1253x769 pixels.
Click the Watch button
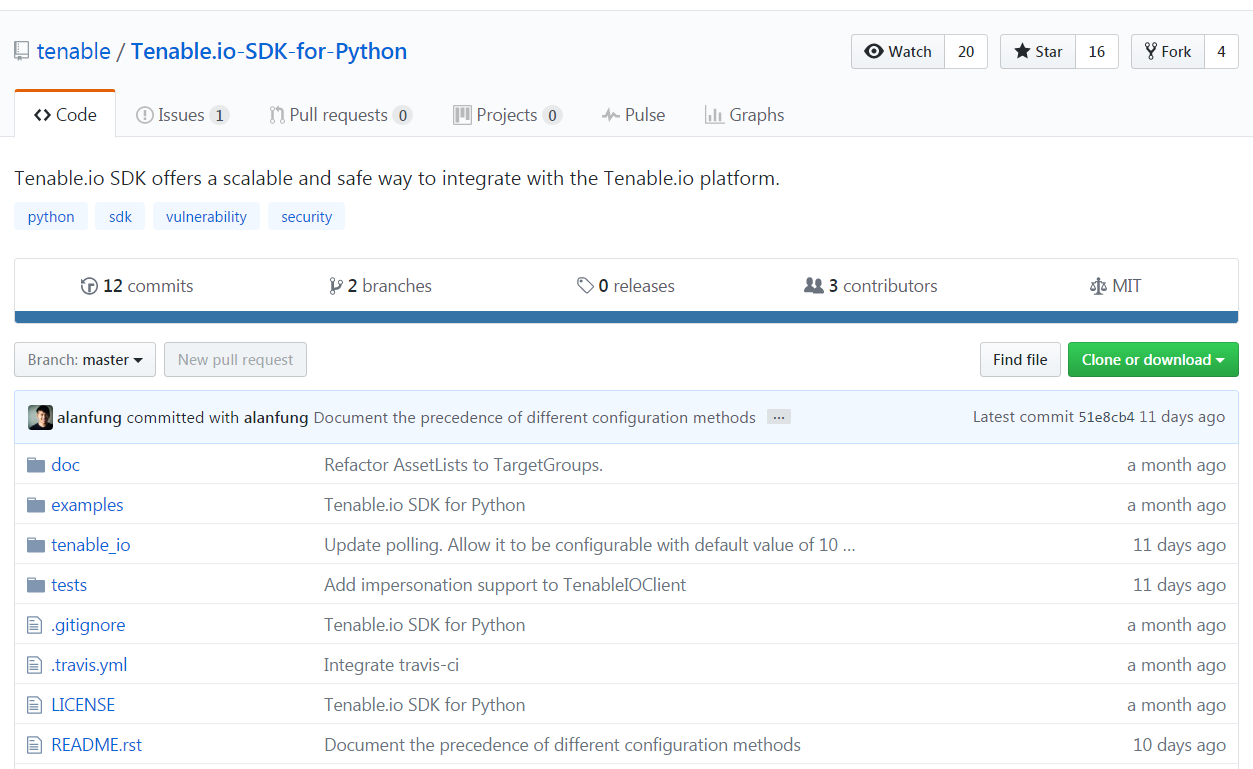[x=898, y=52]
